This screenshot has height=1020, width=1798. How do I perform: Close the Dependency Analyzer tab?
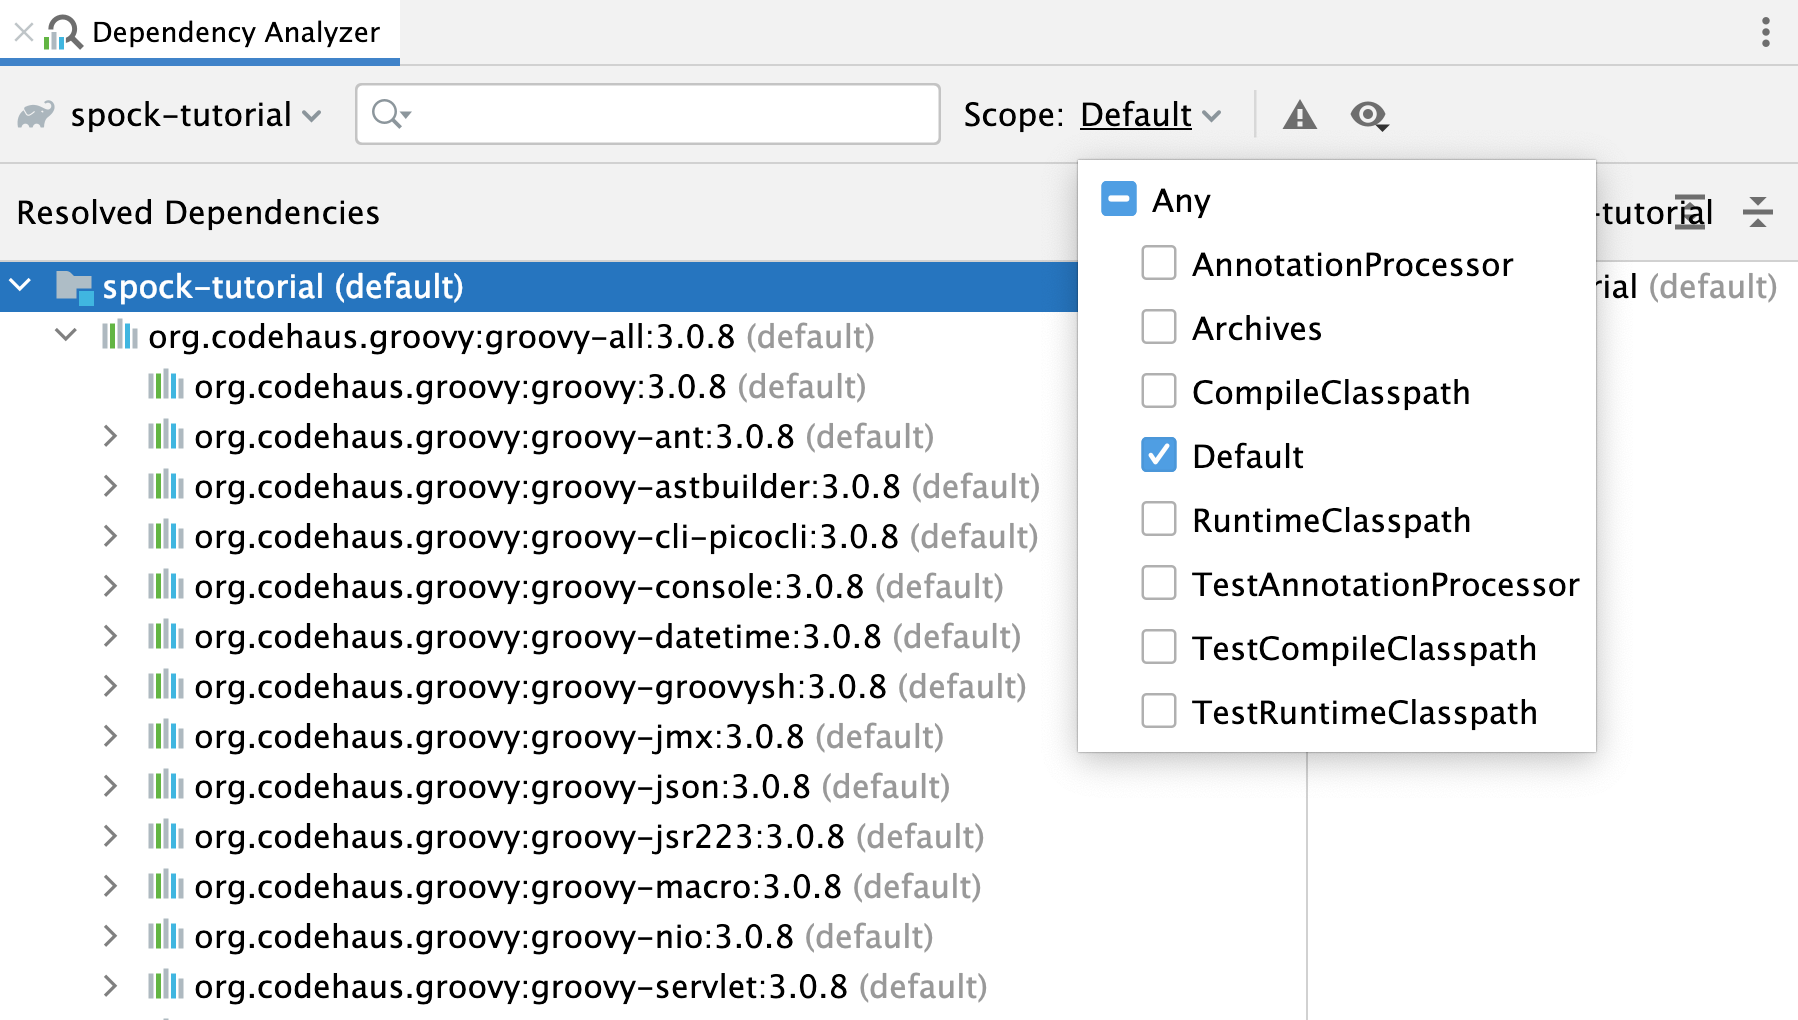click(x=22, y=32)
